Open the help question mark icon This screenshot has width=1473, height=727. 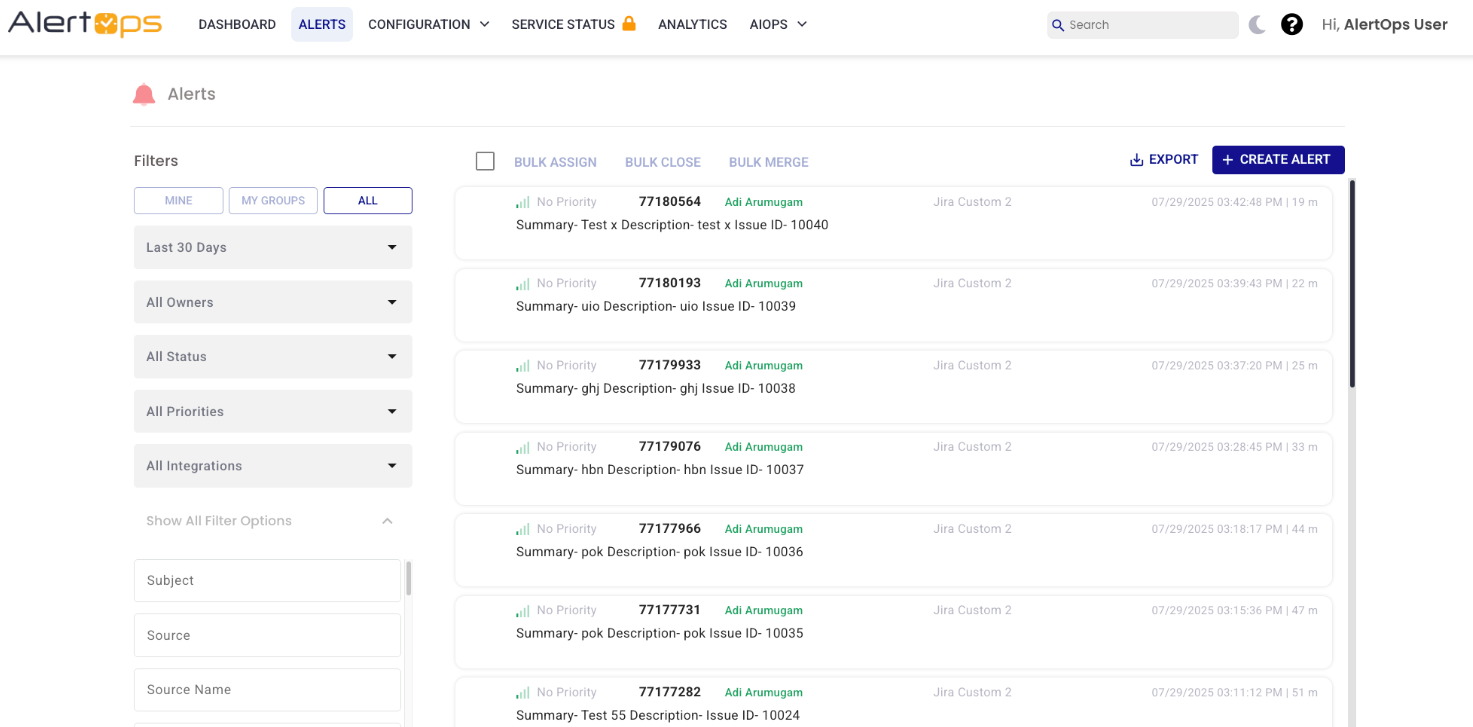pos(1292,25)
